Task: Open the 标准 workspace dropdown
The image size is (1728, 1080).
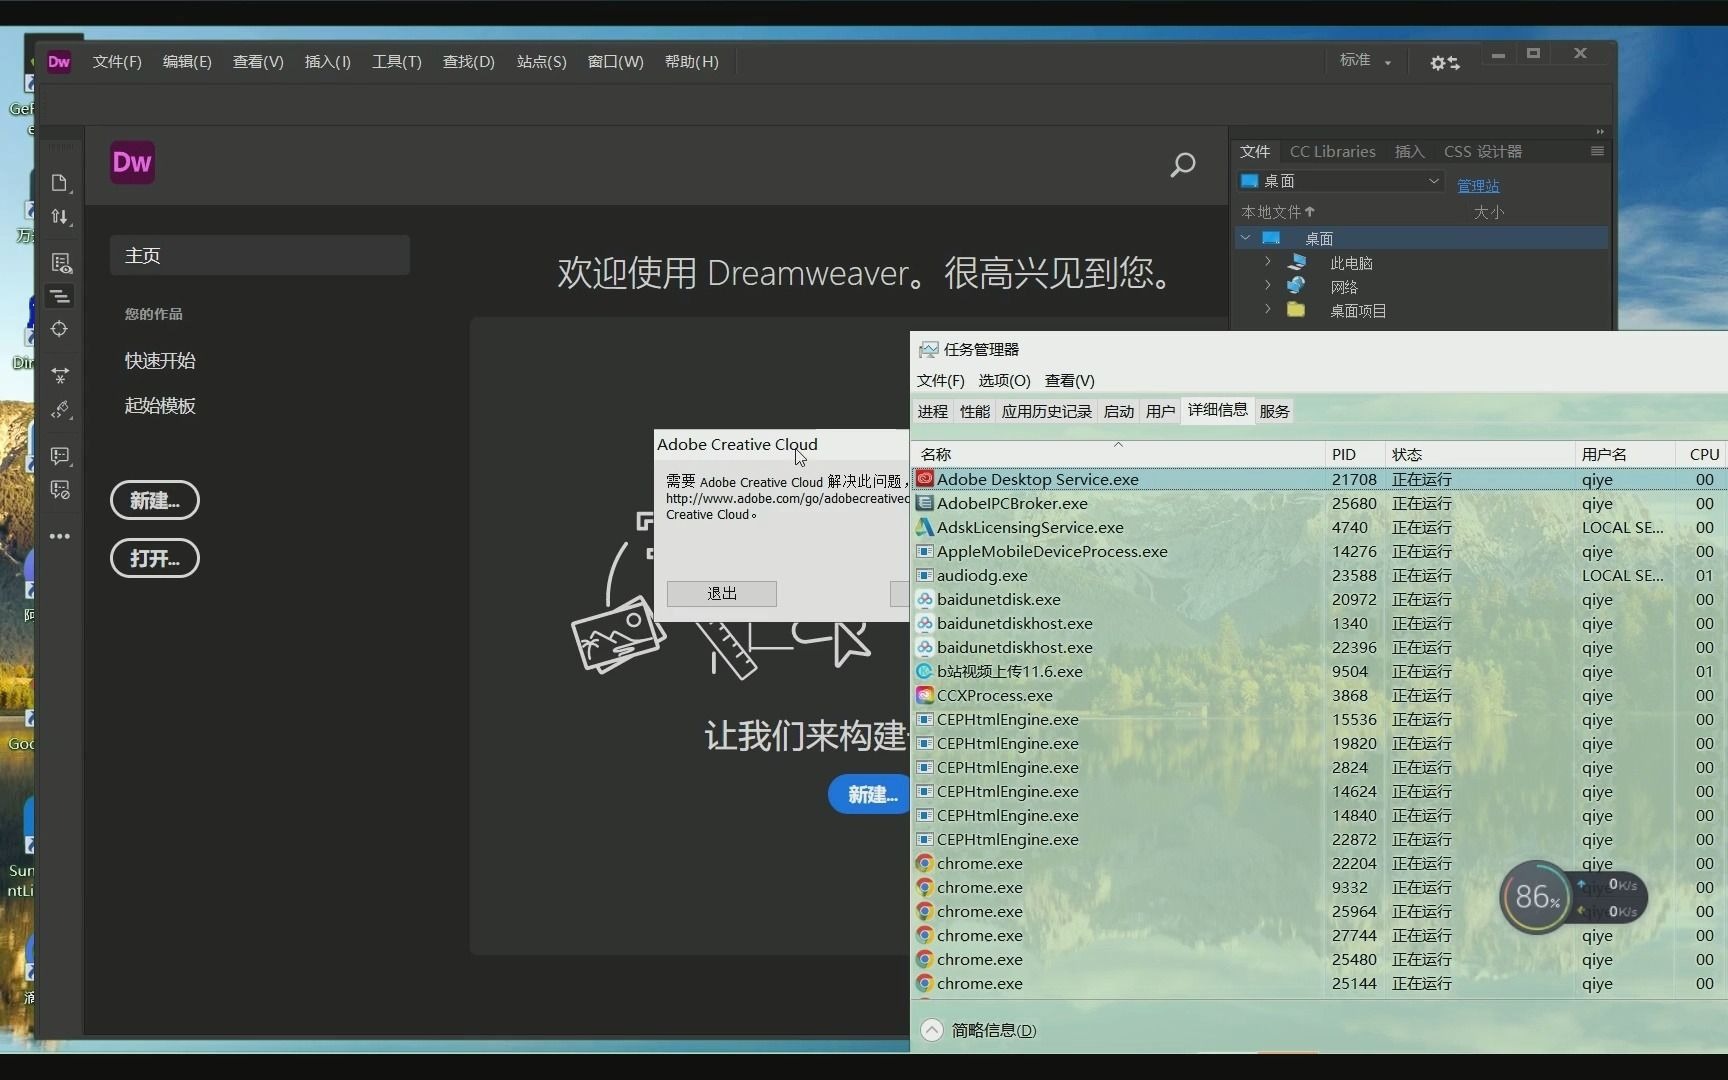Action: [1365, 61]
